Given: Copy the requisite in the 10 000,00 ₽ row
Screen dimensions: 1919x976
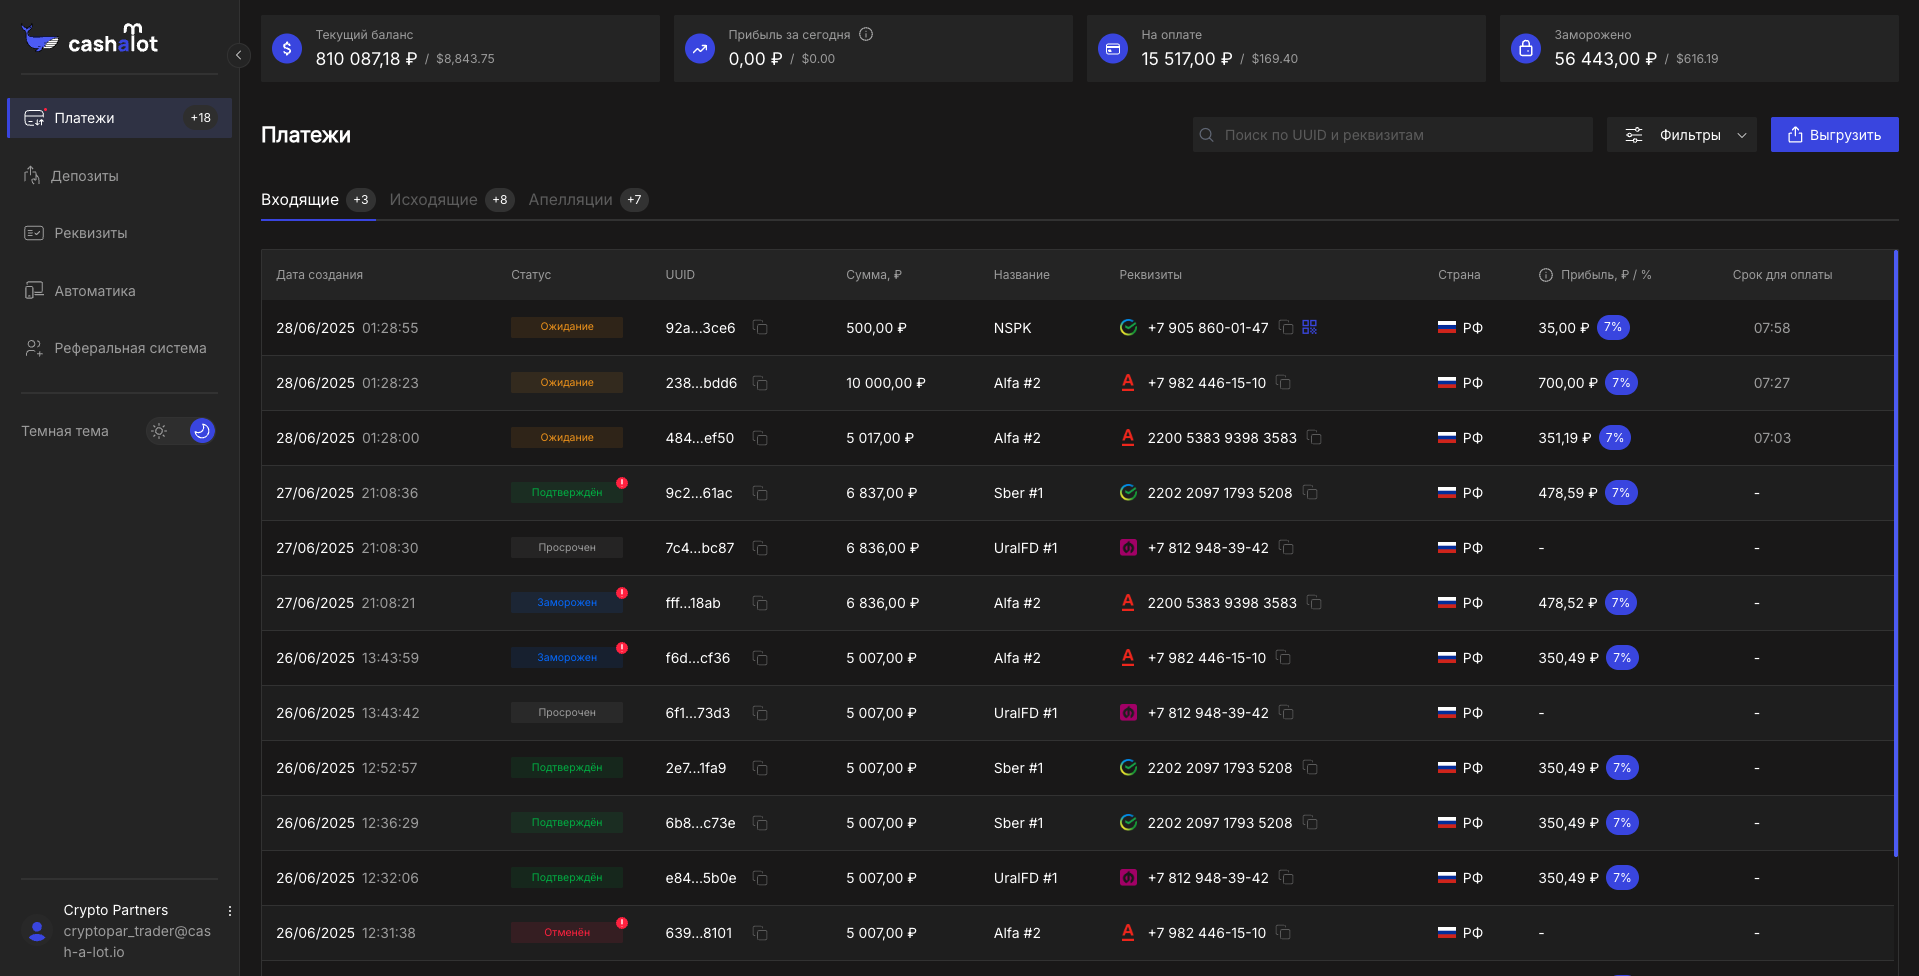Looking at the screenshot, I should tap(1283, 383).
